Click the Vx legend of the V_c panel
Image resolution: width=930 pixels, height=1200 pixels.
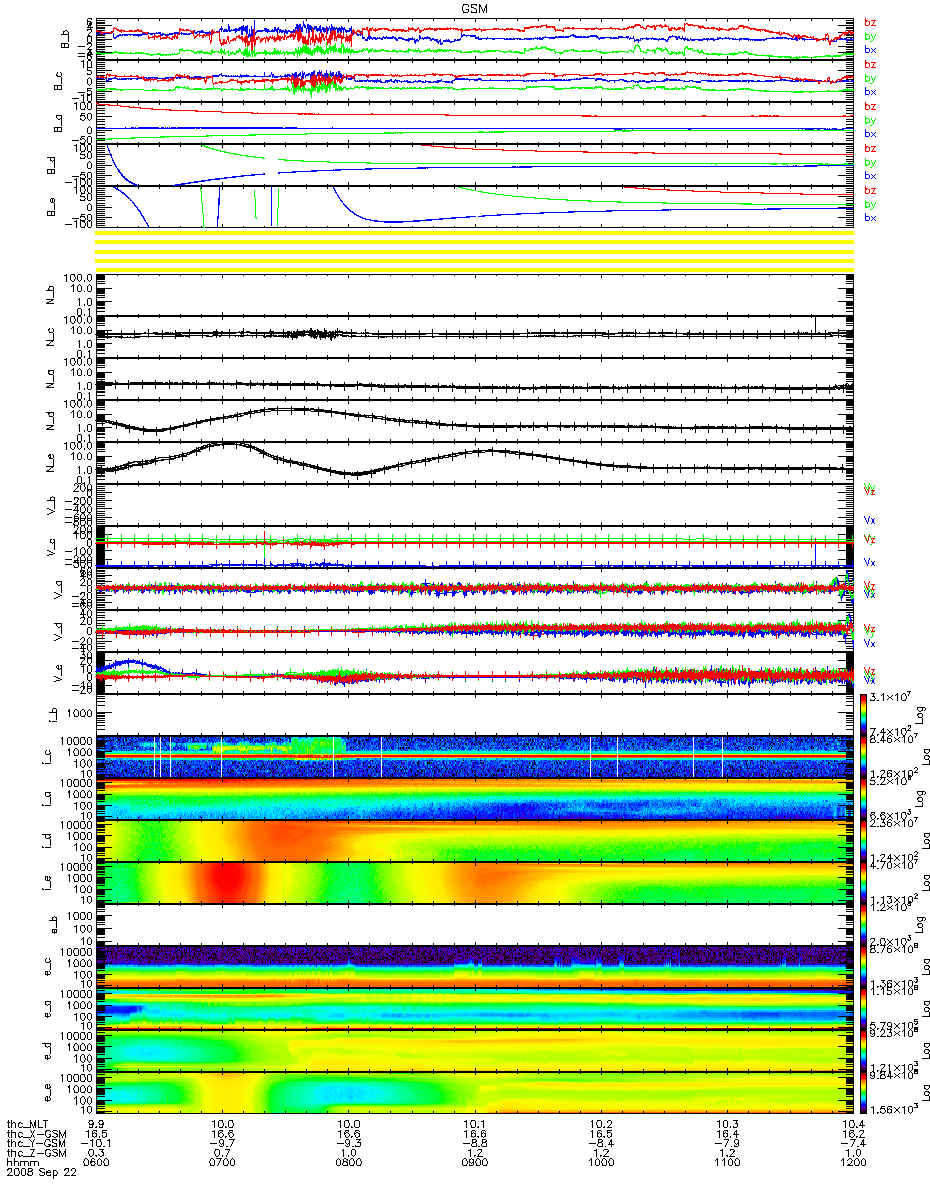click(x=870, y=563)
